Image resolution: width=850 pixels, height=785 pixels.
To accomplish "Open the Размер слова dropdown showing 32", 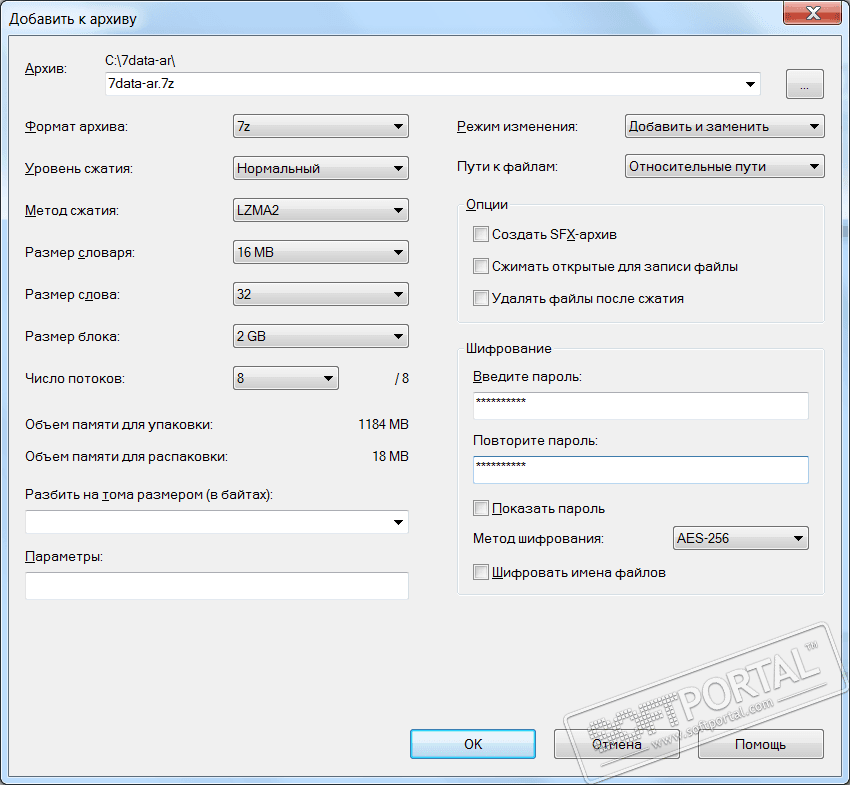I will [x=320, y=294].
